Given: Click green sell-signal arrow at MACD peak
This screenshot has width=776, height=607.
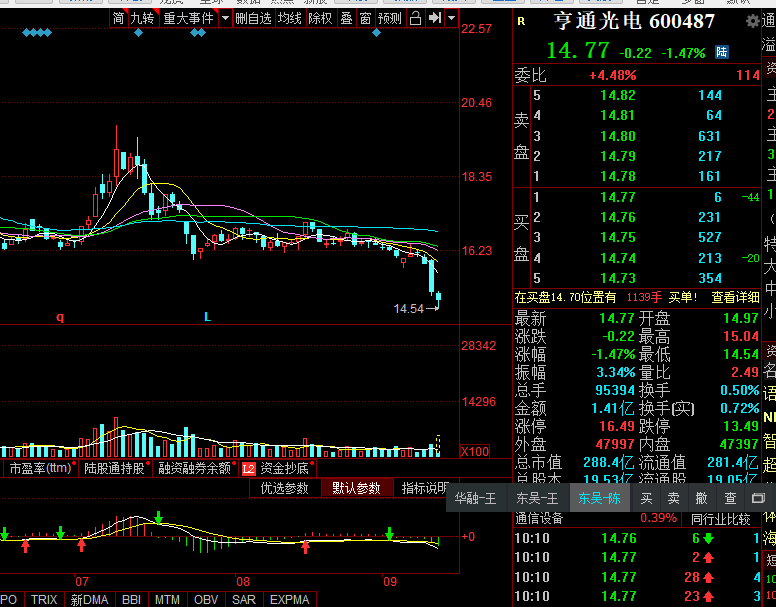Looking at the screenshot, I should tap(158, 517).
